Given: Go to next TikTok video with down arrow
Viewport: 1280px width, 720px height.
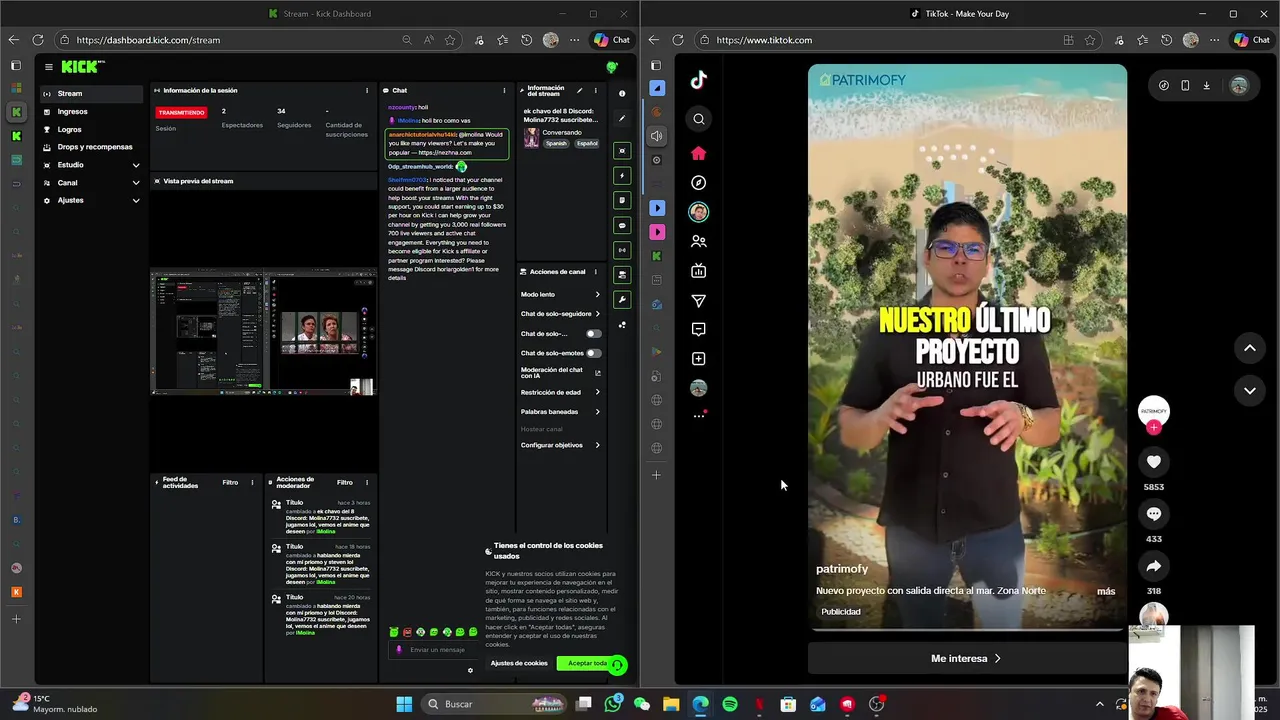Looking at the screenshot, I should 1249,390.
